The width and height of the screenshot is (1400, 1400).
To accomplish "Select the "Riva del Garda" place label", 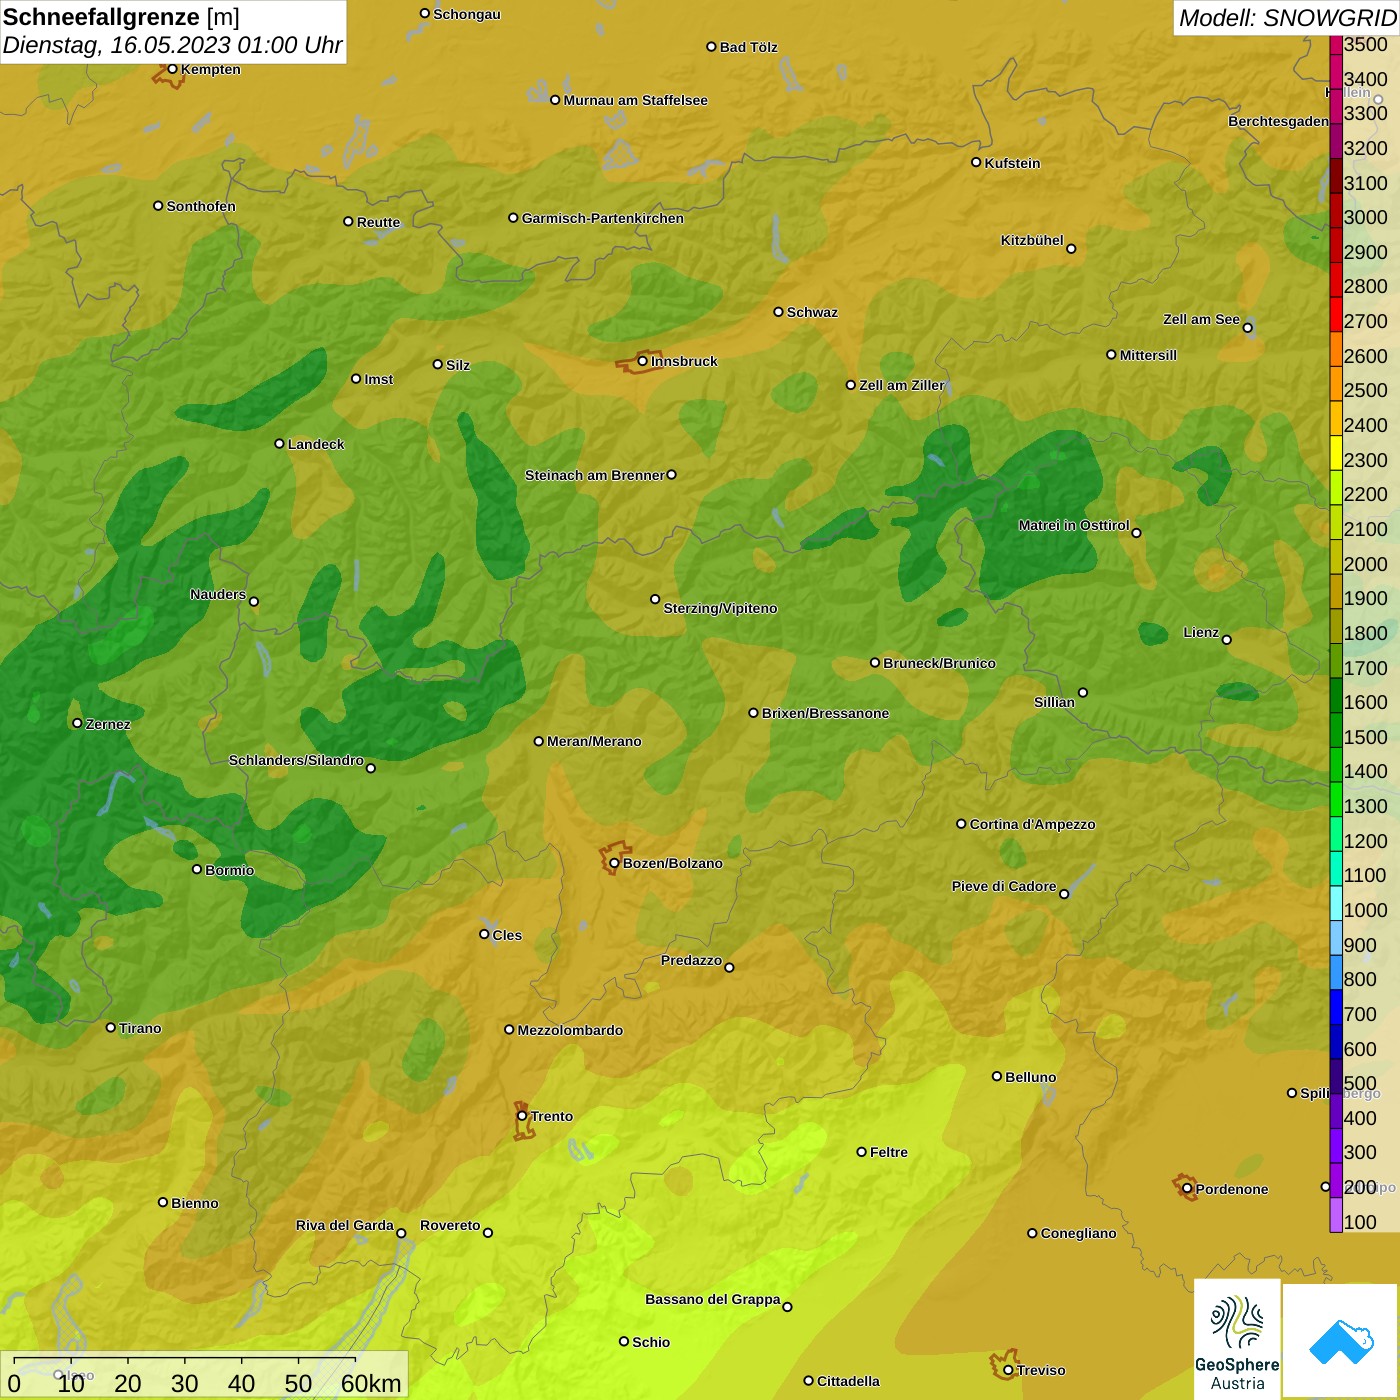I will tap(345, 1225).
